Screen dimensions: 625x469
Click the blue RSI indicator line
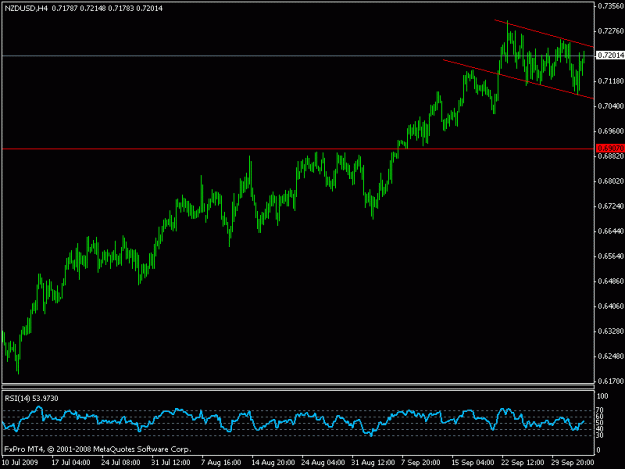tap(293, 421)
